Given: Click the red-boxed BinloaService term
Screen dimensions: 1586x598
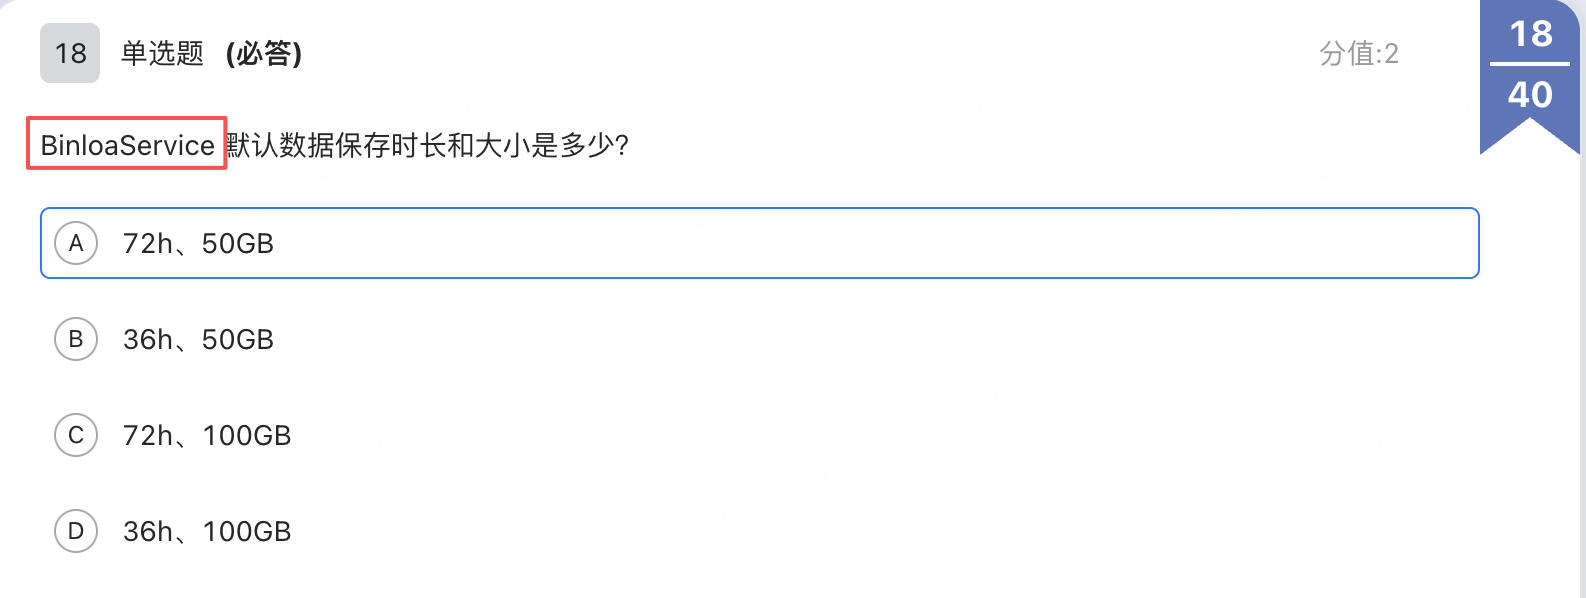Looking at the screenshot, I should [127, 145].
